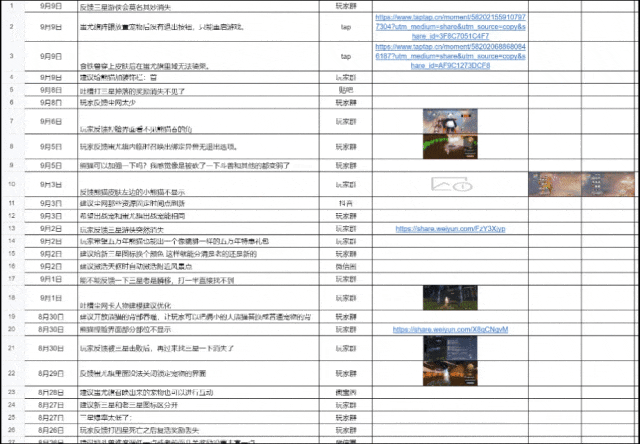Click the '9月8日' date cell in row 5
This screenshot has height=444, width=640.
click(51, 90)
